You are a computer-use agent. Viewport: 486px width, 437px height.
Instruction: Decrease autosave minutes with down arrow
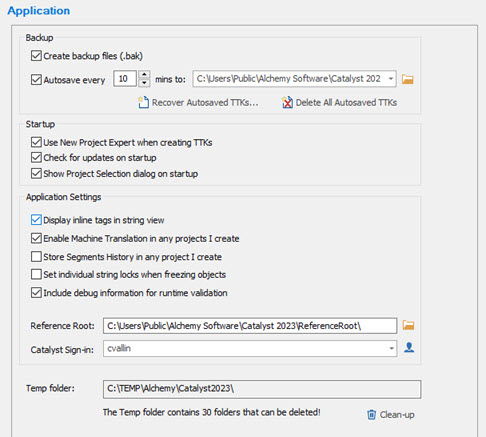point(144,83)
